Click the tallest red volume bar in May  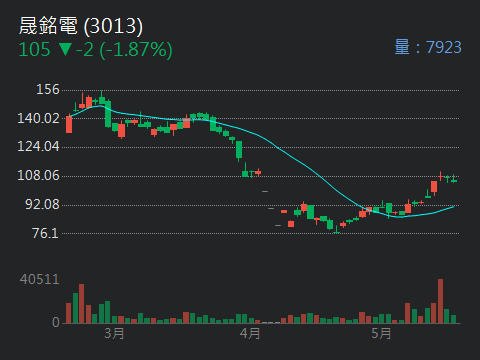[440, 301]
